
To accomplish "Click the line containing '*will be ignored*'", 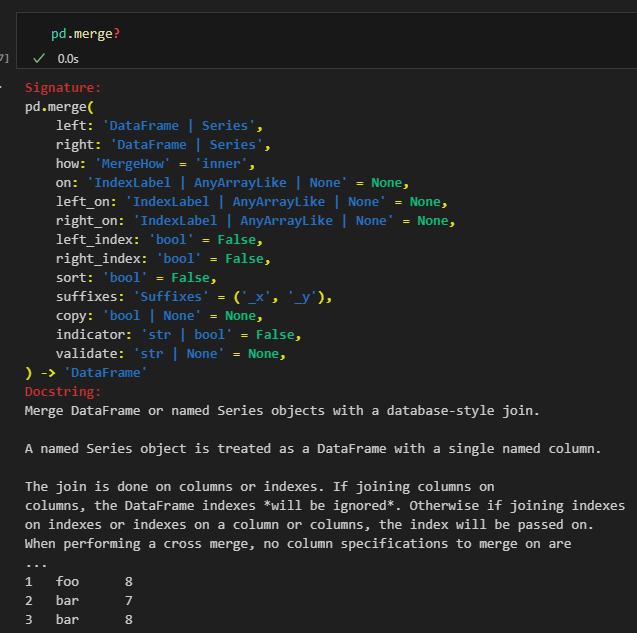I will [325, 506].
